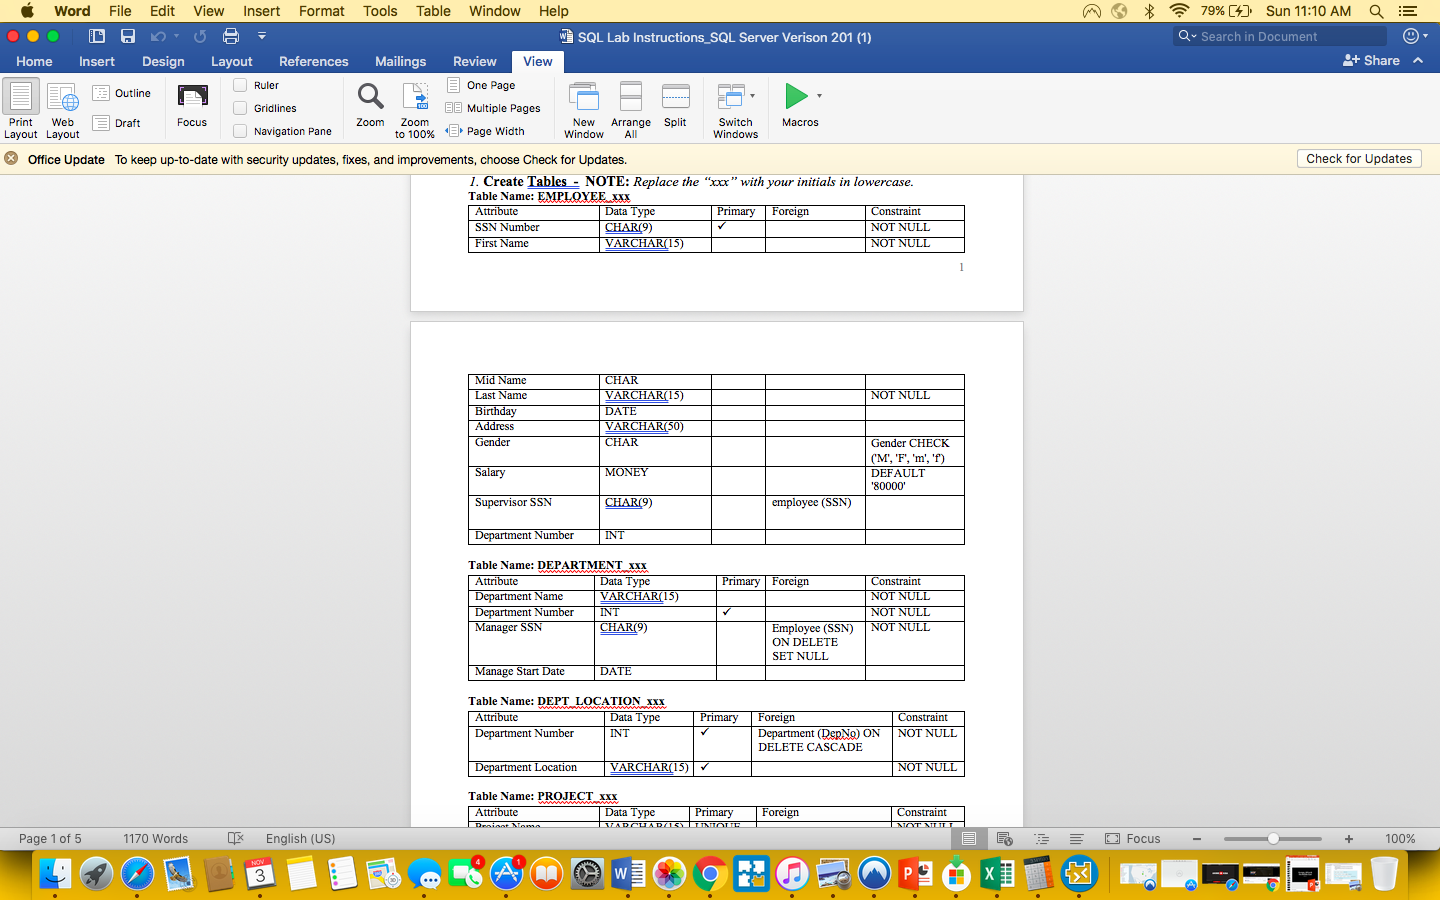The width and height of the screenshot is (1440, 900).
Task: Toggle sidebar icon in title bar
Action: [x=97, y=36]
